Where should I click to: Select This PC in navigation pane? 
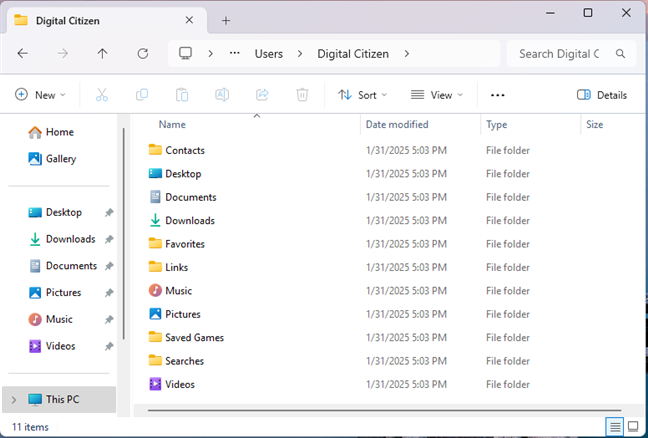point(59,400)
